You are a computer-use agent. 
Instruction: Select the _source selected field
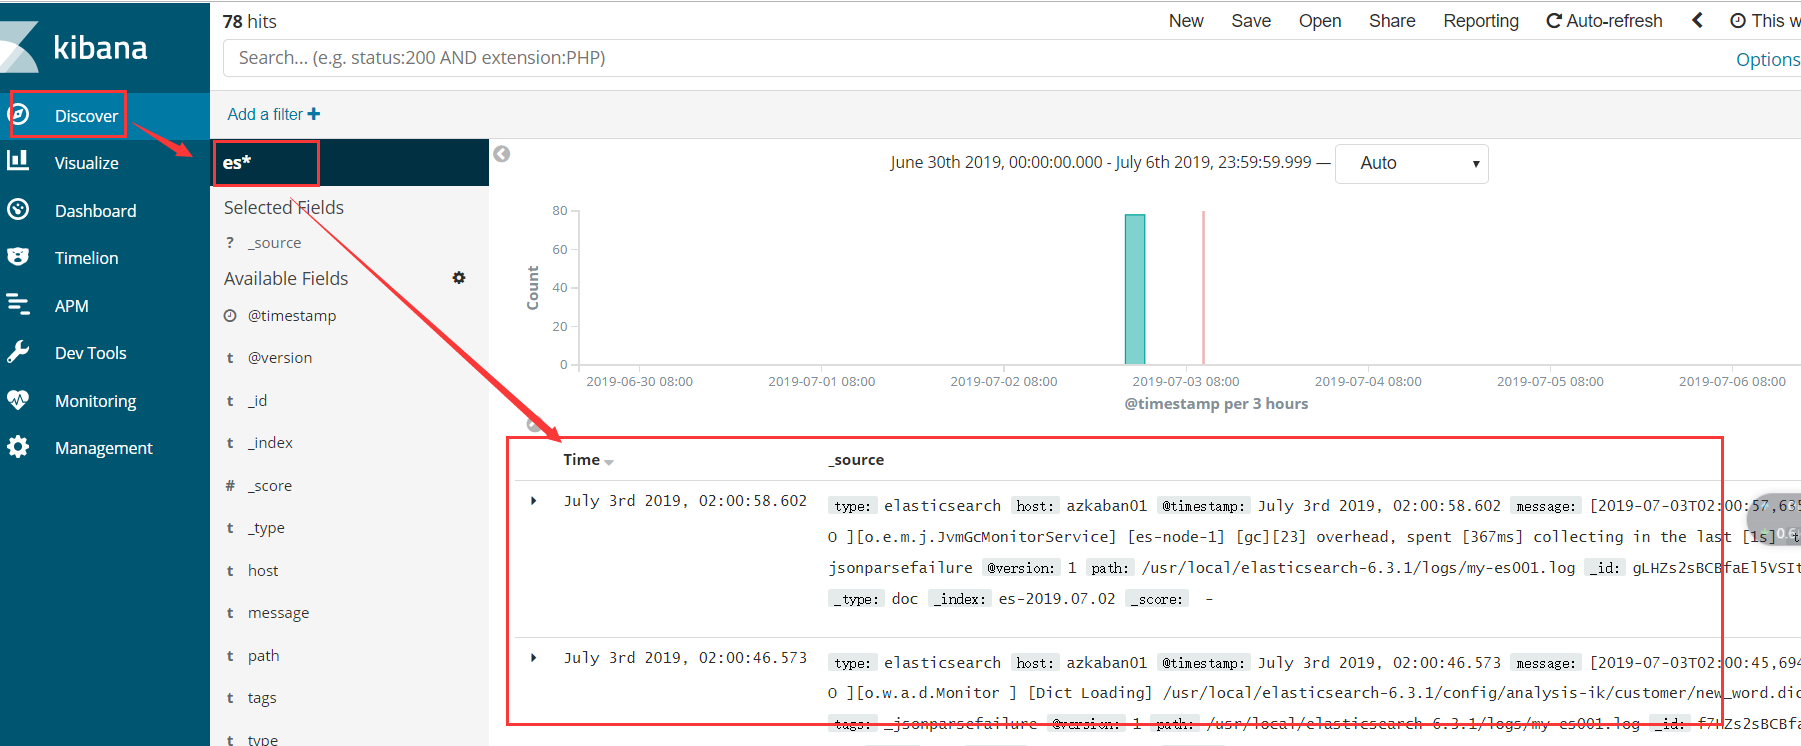pos(274,243)
